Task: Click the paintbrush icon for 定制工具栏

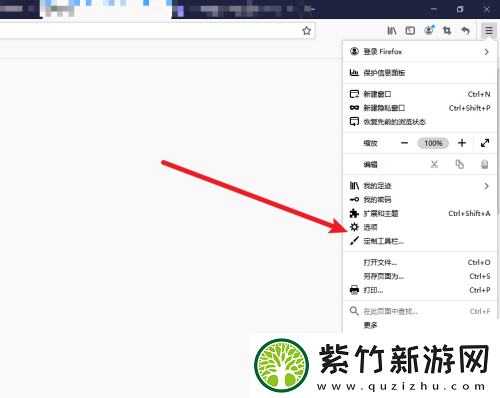Action: click(x=354, y=241)
